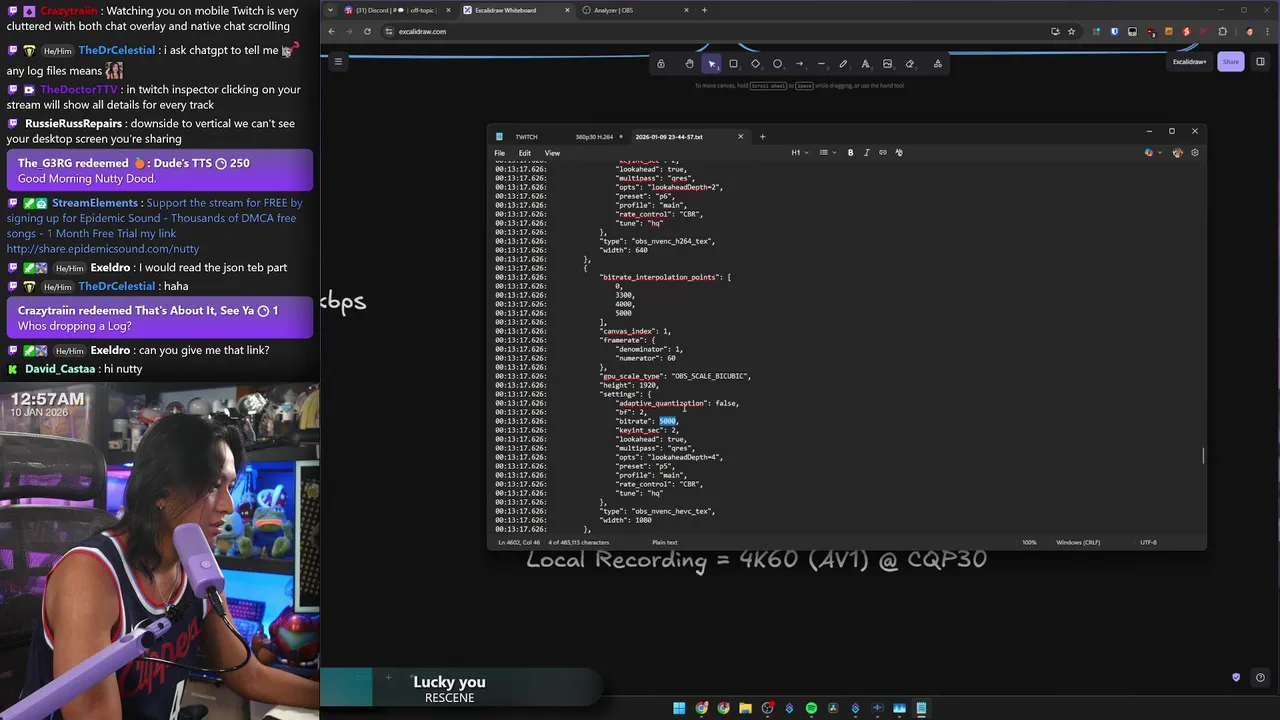Select the Ellipse shape tool
The width and height of the screenshot is (1280, 720).
777,64
